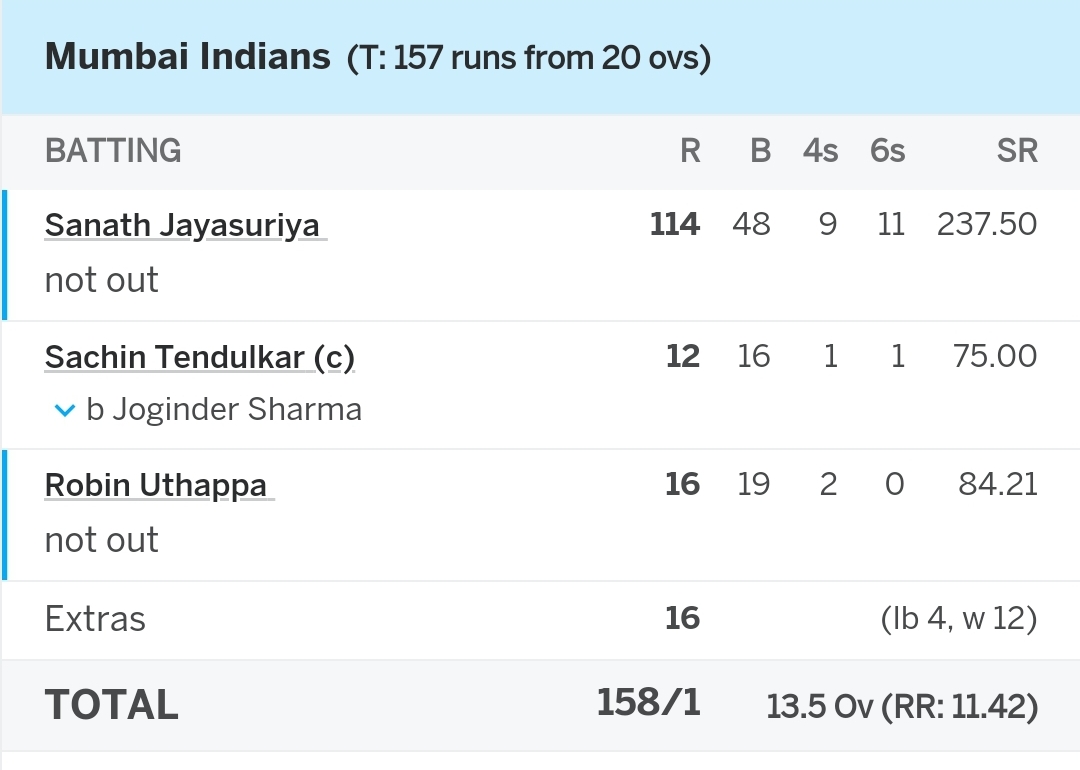The width and height of the screenshot is (1080, 770).
Task: Click the BATTING column header
Action: pos(113,150)
